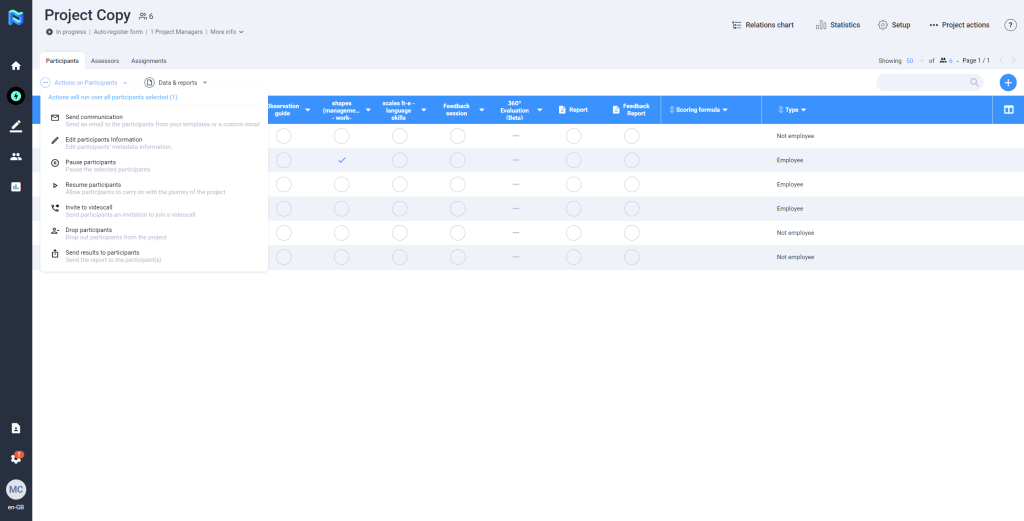Expand the More info chevron
1024x521 pixels.
point(241,32)
